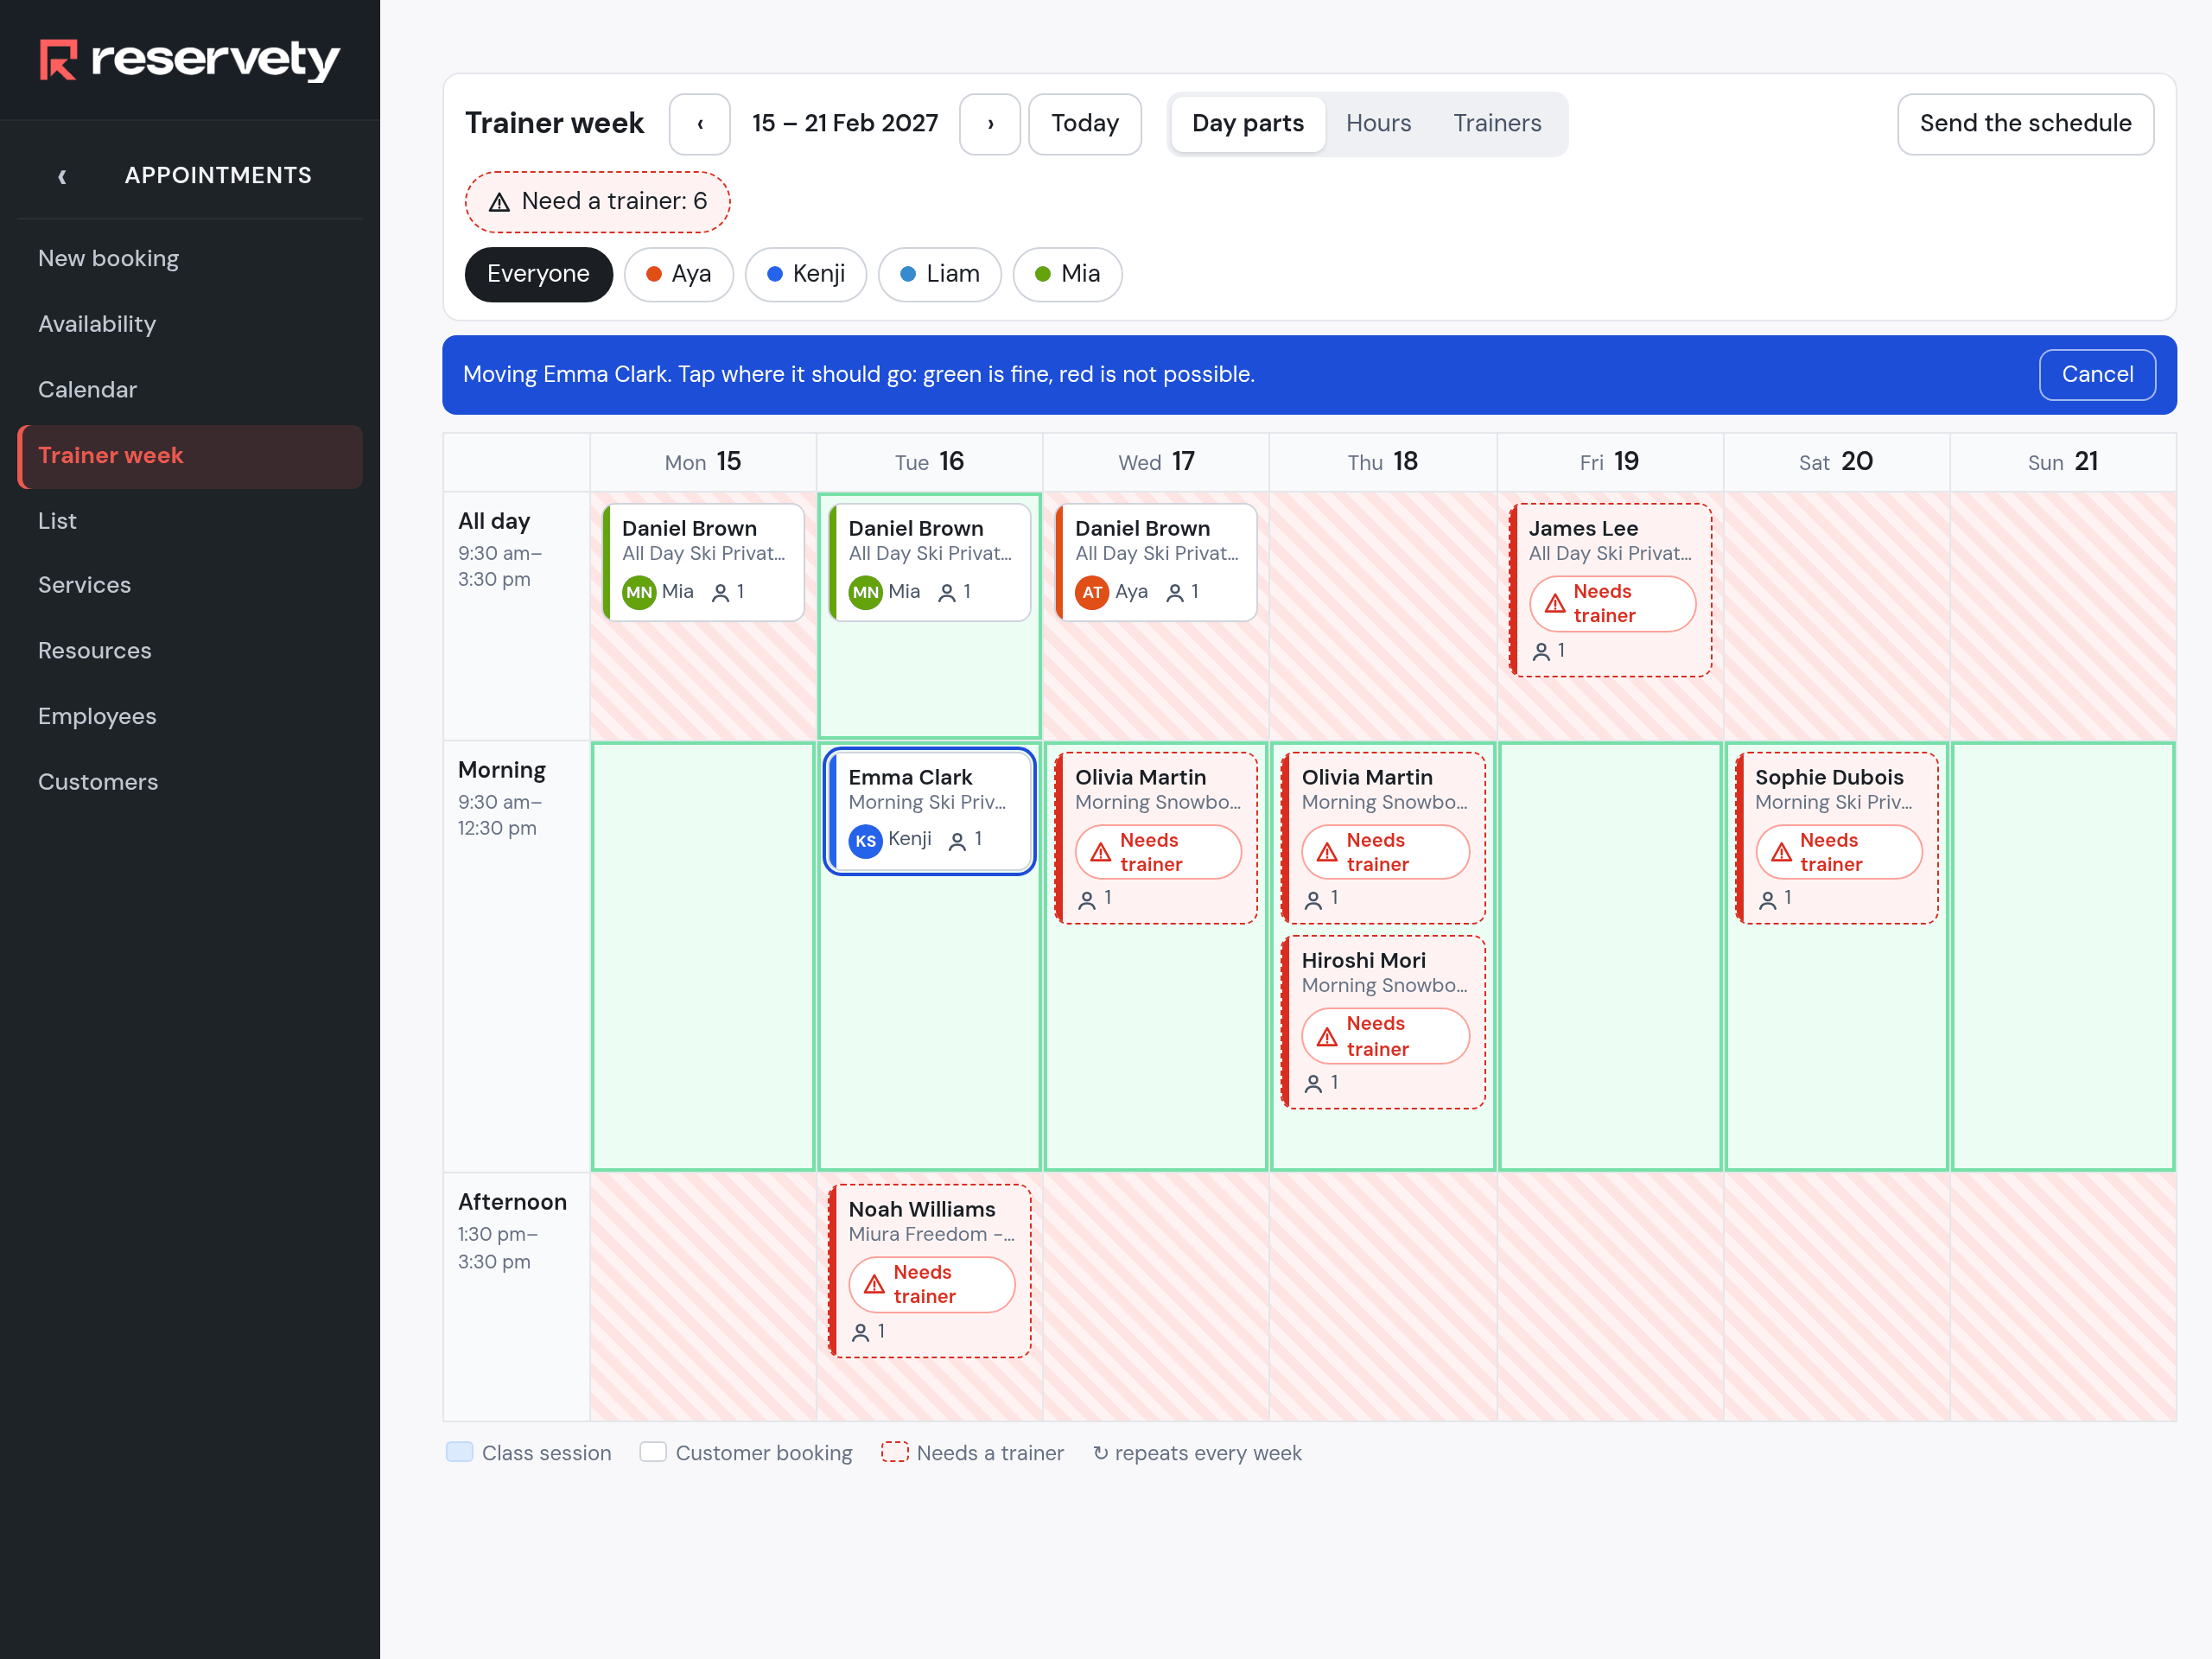Click Needs trainer badge on Hiroshi Mori
The image size is (2212, 1659).
click(x=1385, y=1036)
